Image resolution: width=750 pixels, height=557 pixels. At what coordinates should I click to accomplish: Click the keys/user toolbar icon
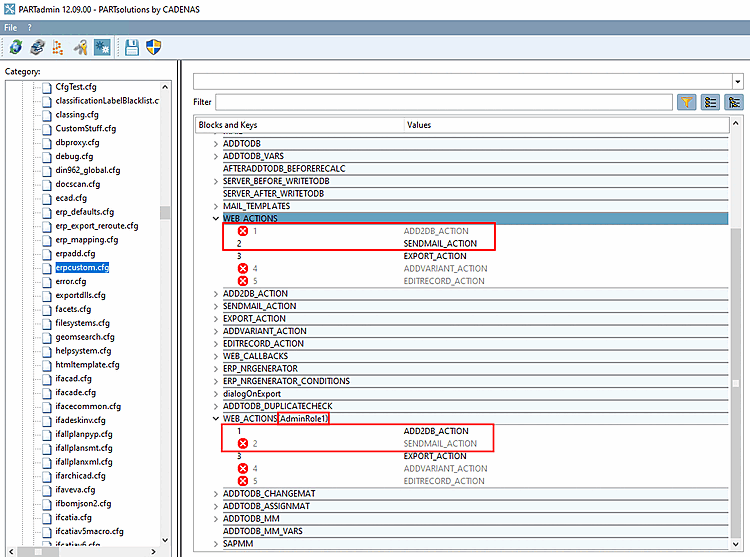click(80, 47)
